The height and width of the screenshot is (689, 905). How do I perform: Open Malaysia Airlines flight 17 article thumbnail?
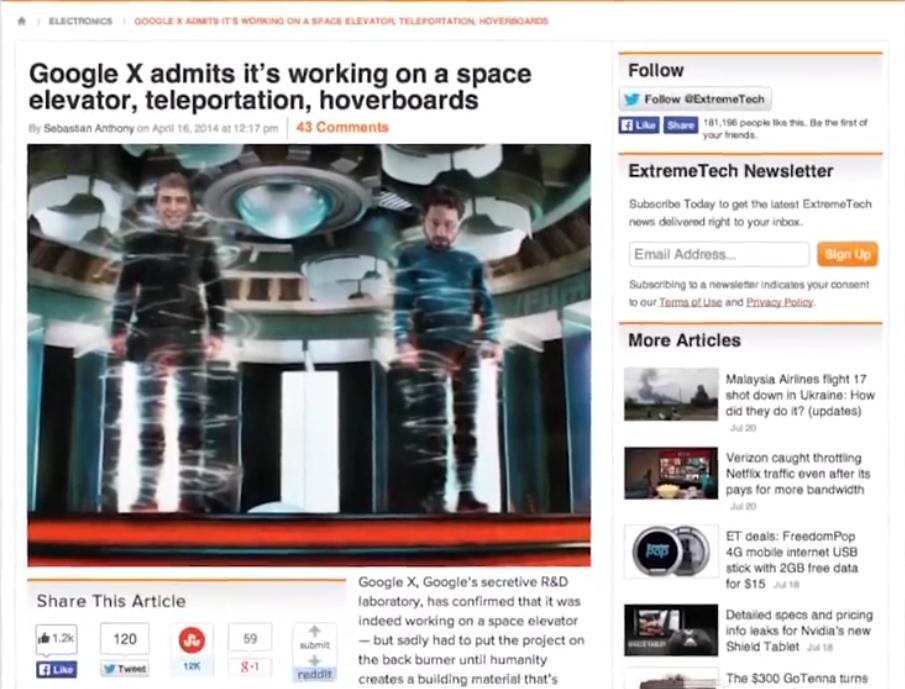coord(671,394)
